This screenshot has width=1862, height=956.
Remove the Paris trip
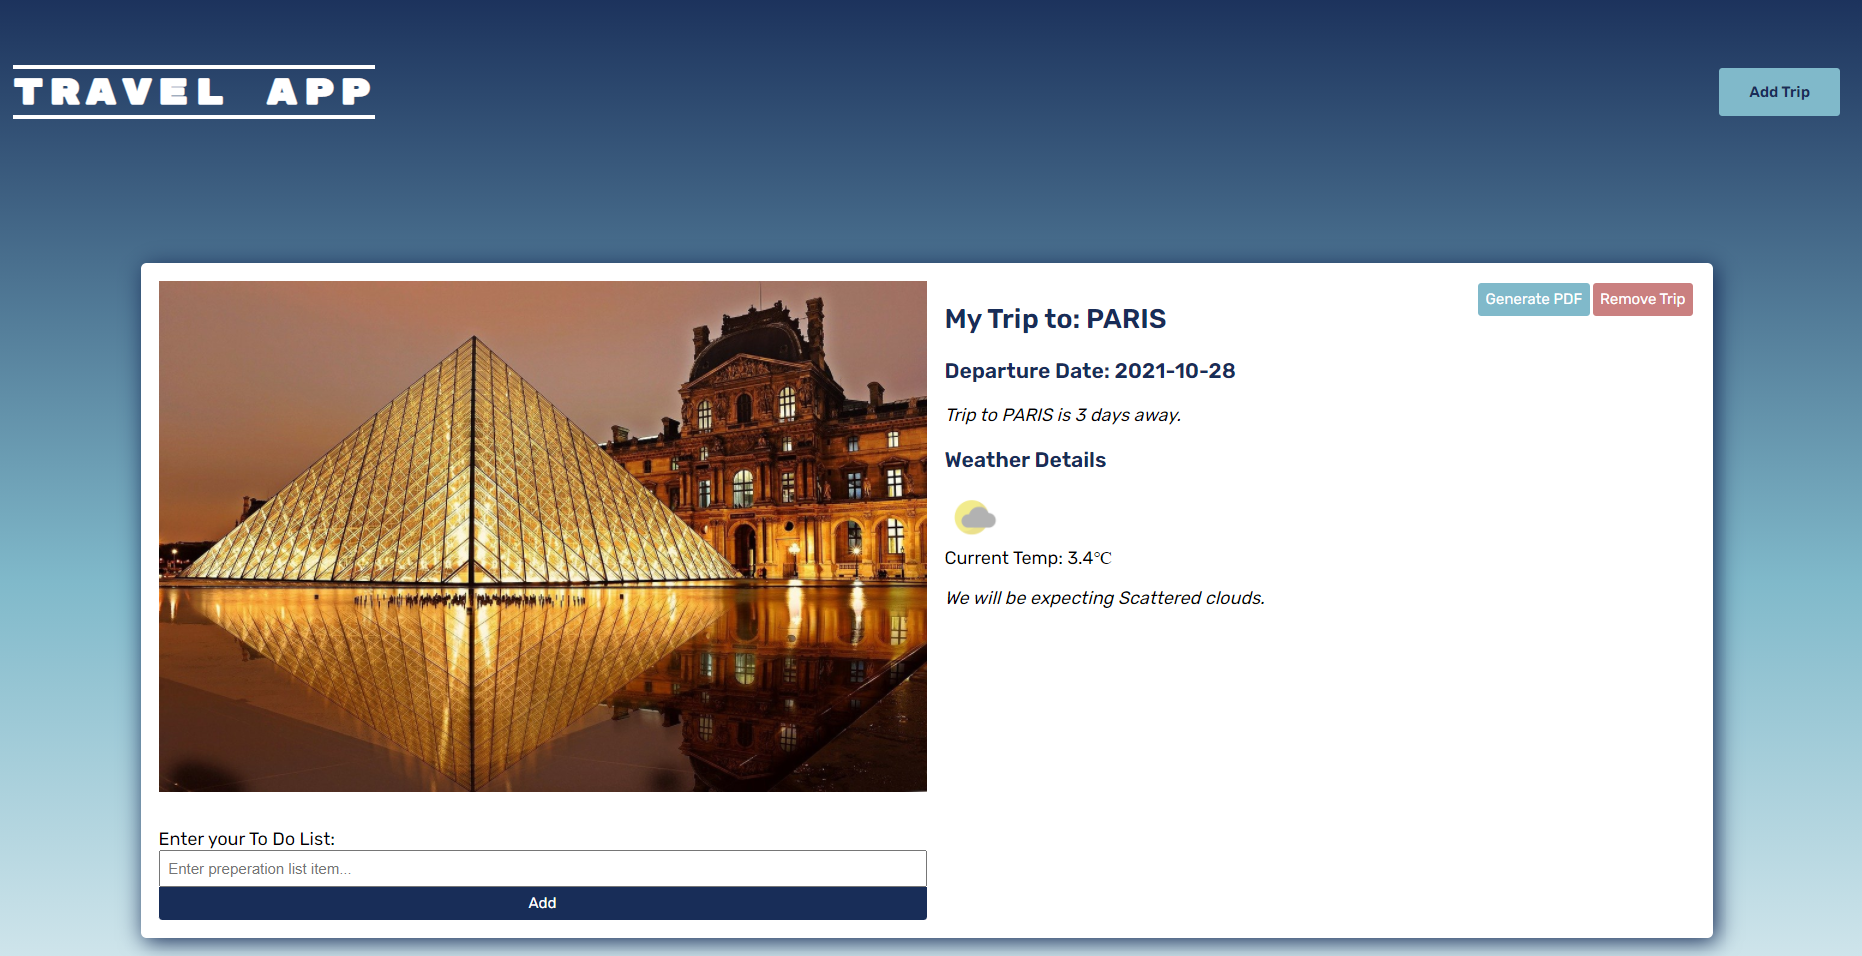coord(1642,299)
